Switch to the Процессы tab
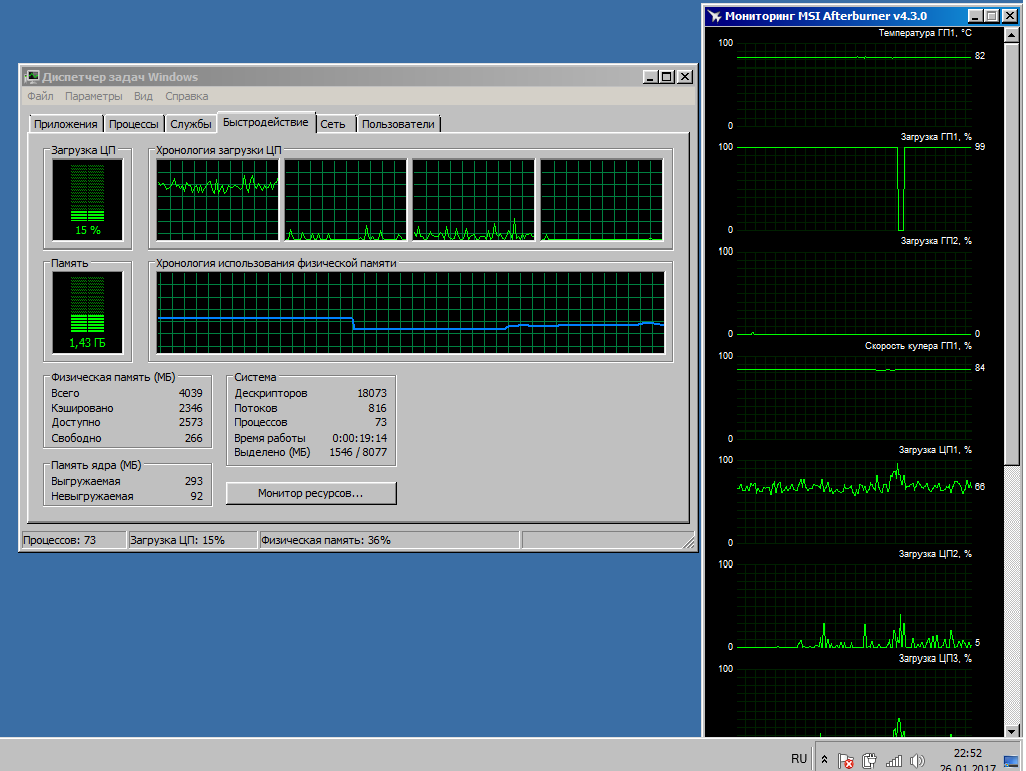This screenshot has height=771, width=1026. point(133,124)
